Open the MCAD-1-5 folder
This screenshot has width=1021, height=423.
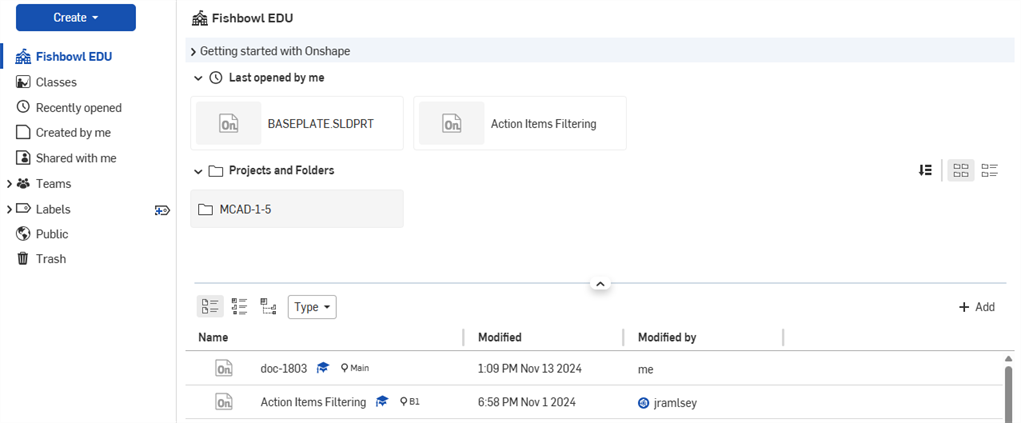296,209
